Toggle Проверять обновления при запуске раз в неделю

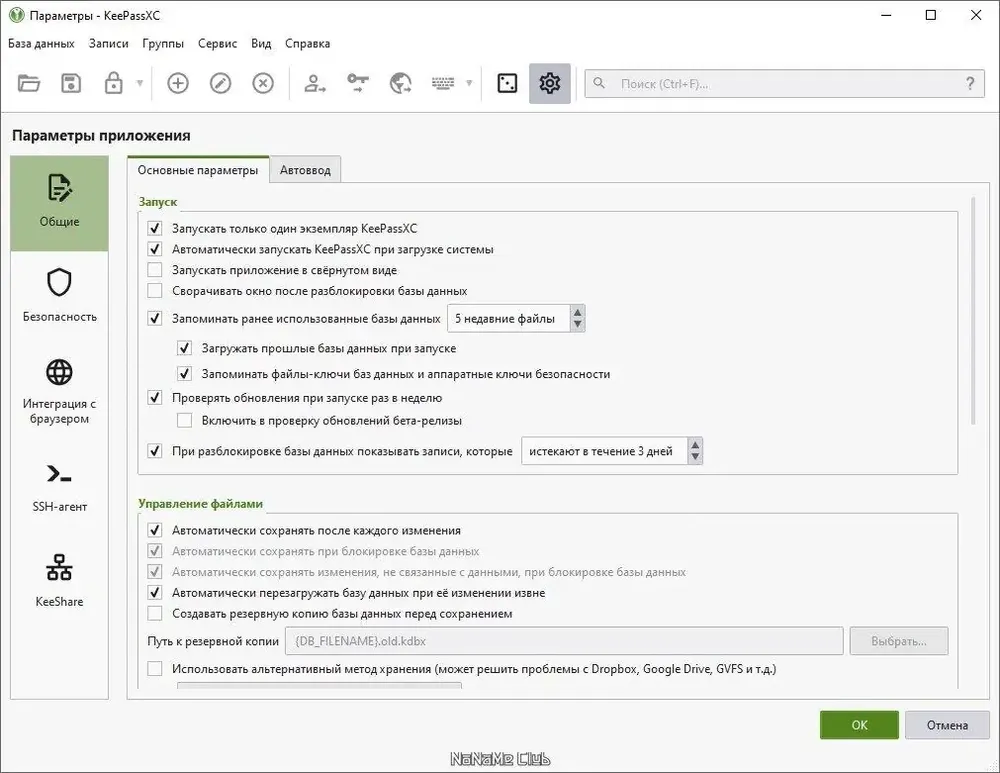pos(155,398)
